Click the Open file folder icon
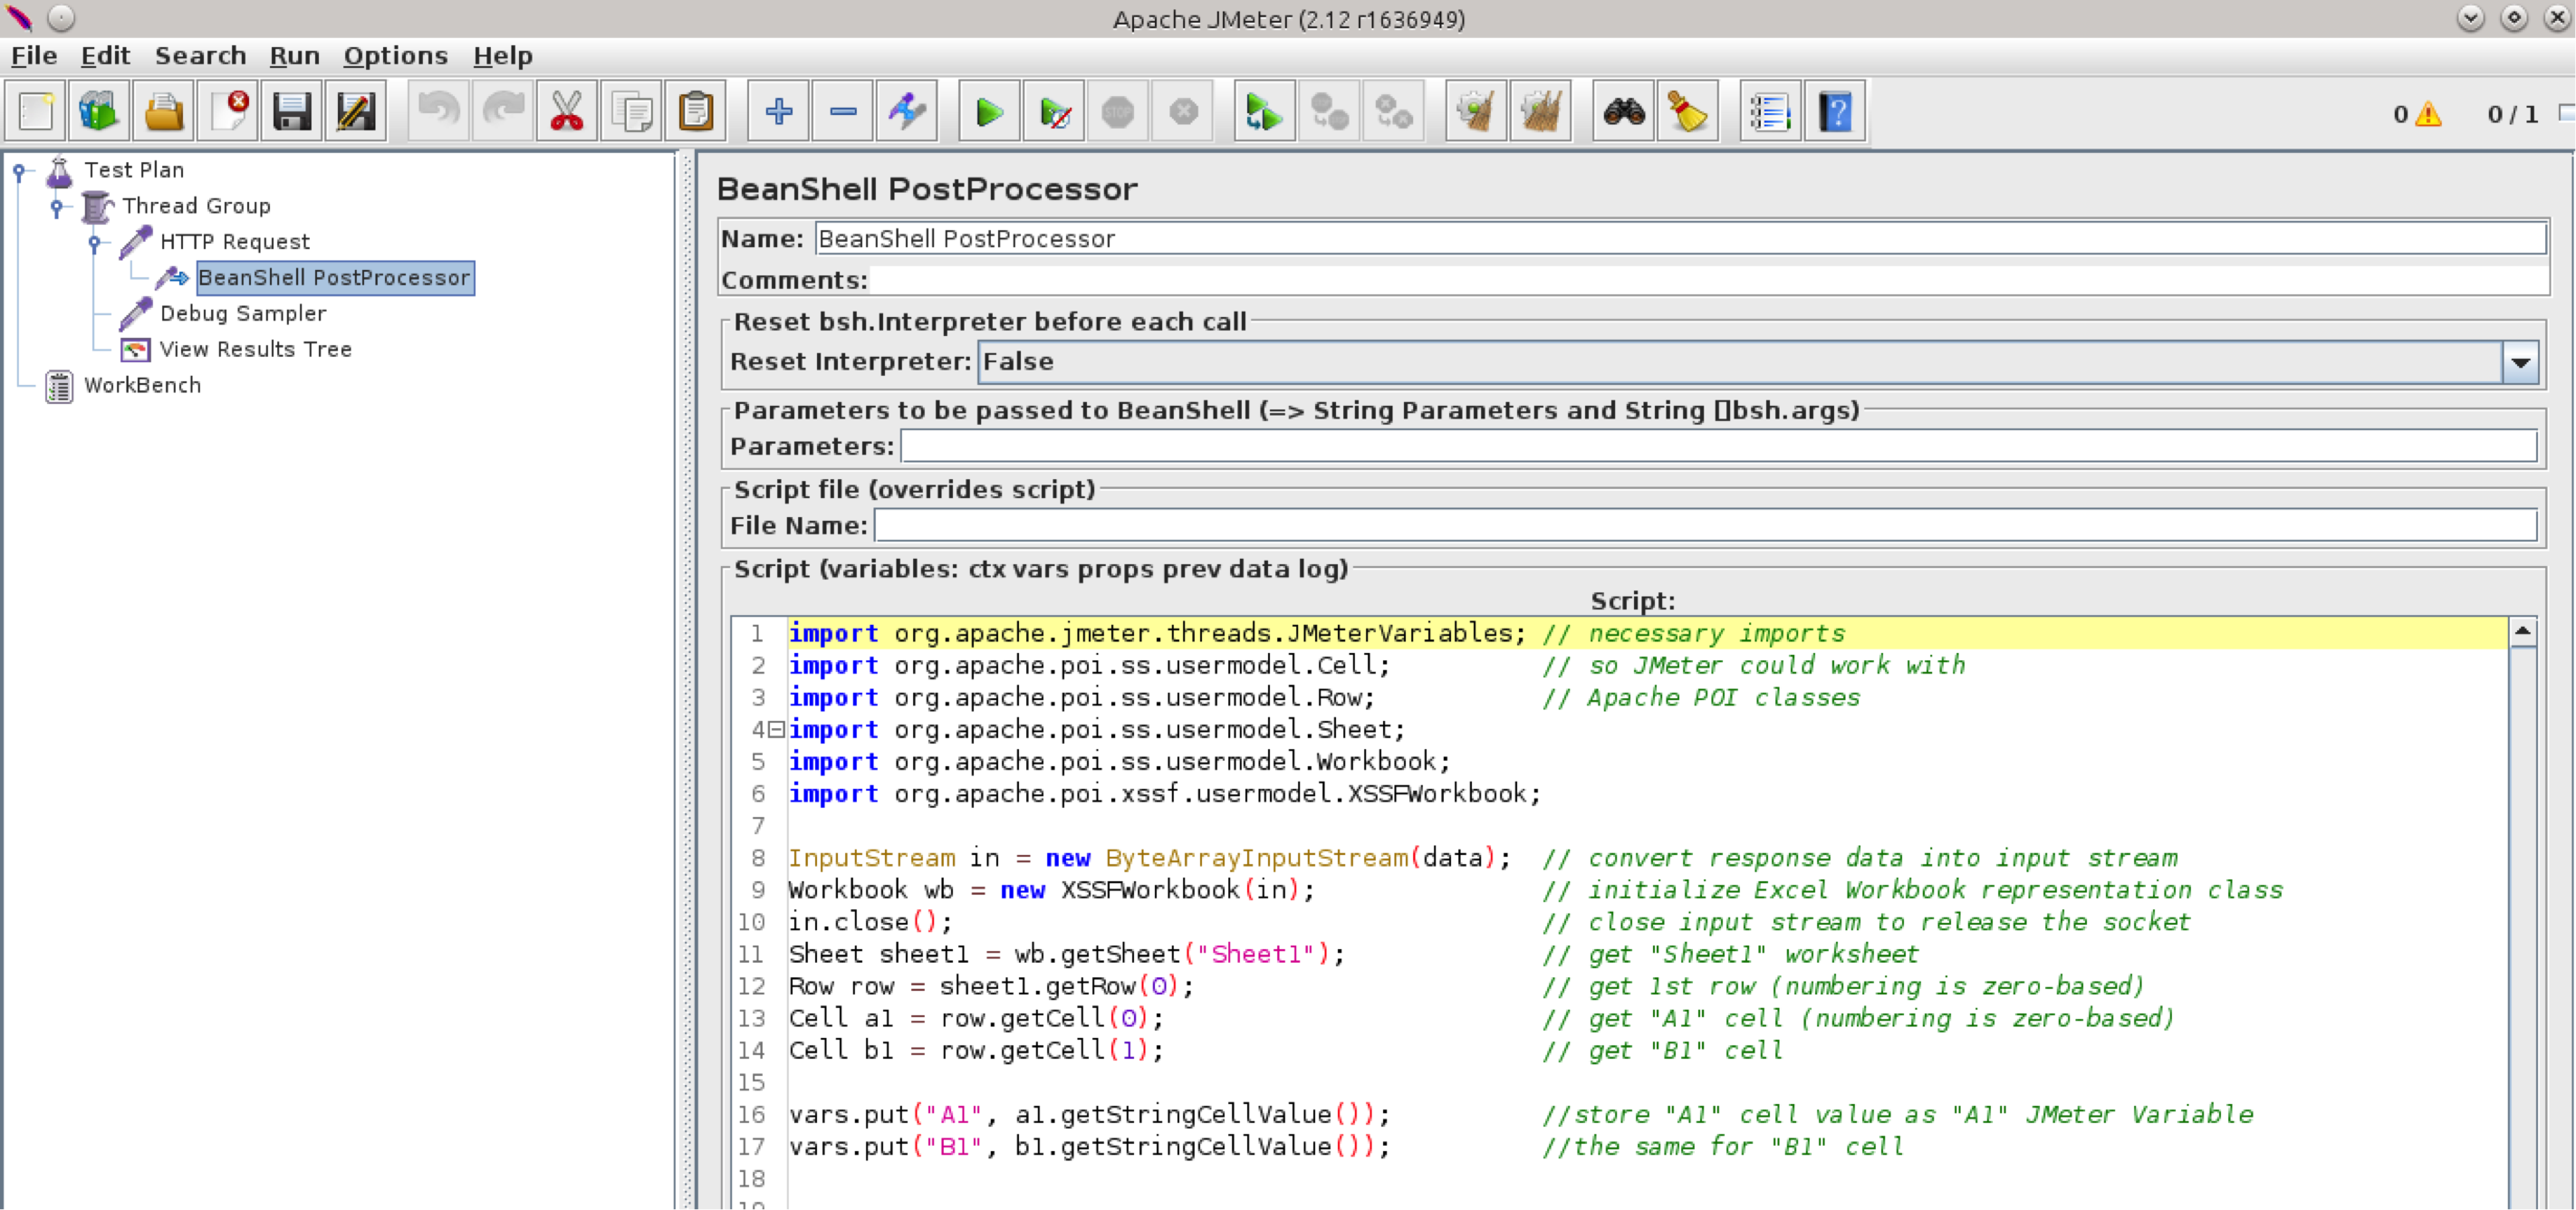Screen dimensions: 2576x1210 click(x=164, y=111)
